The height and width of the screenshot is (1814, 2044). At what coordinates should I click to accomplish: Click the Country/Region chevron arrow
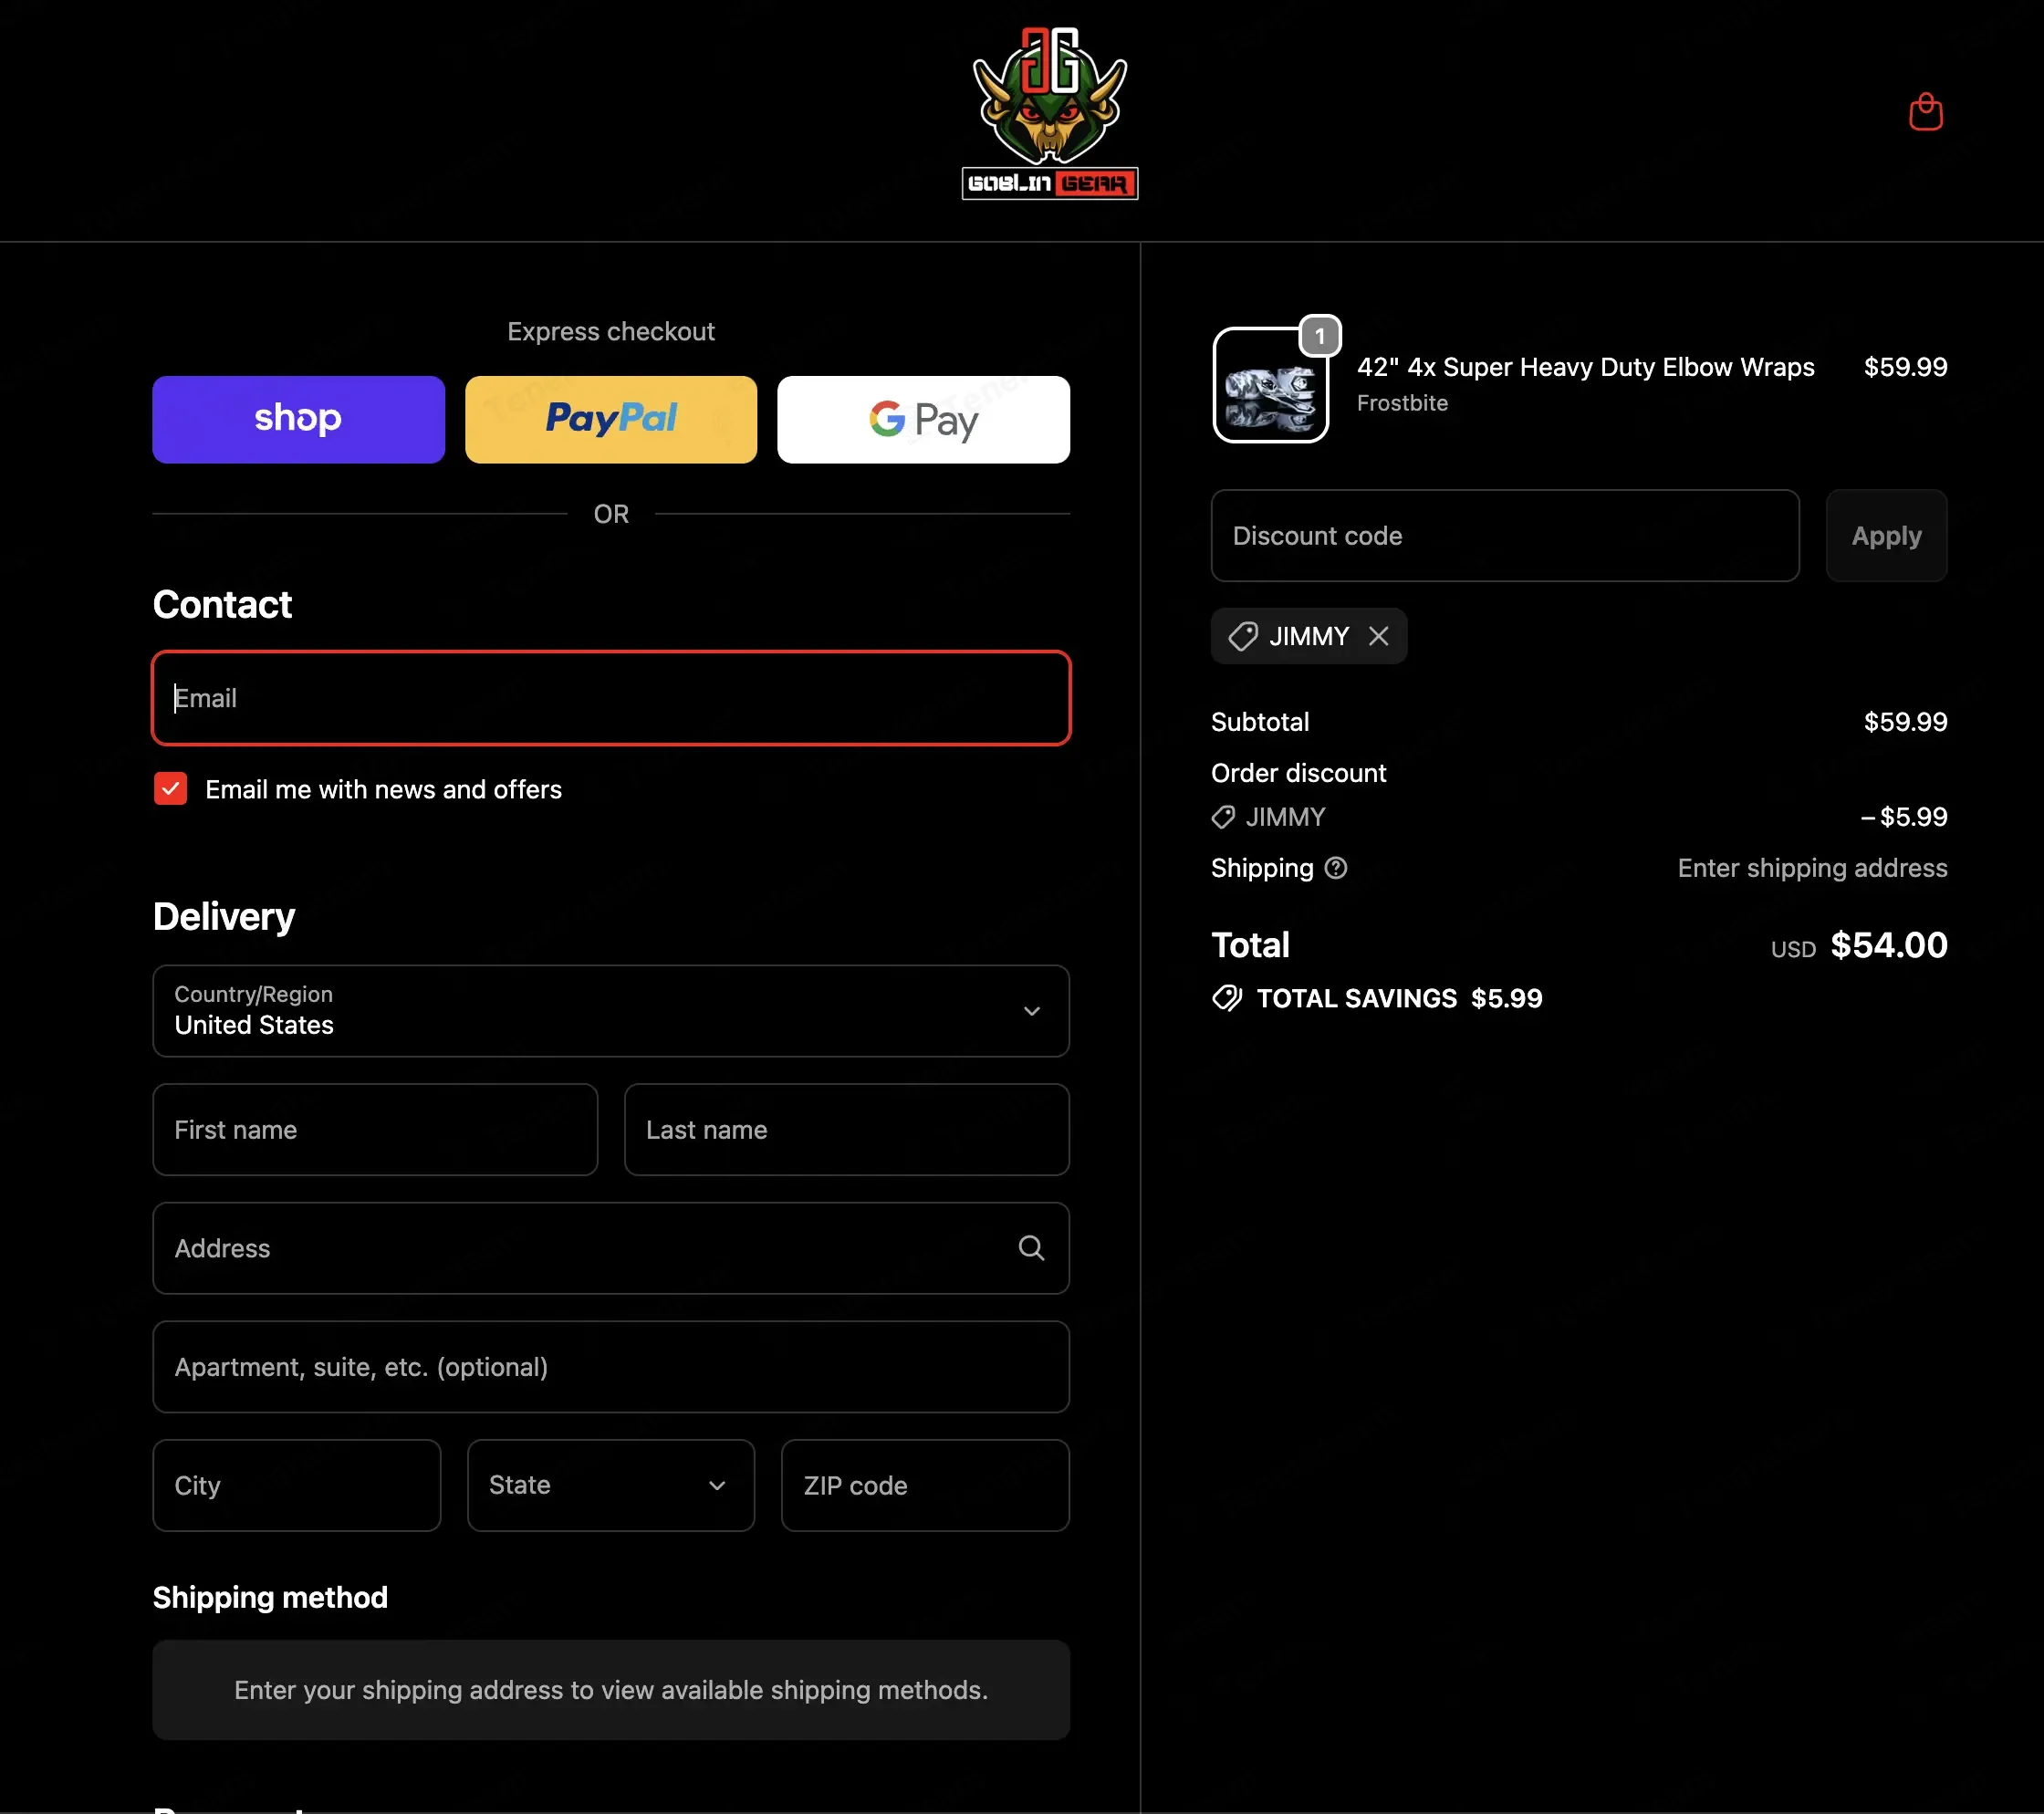pos(1031,1011)
